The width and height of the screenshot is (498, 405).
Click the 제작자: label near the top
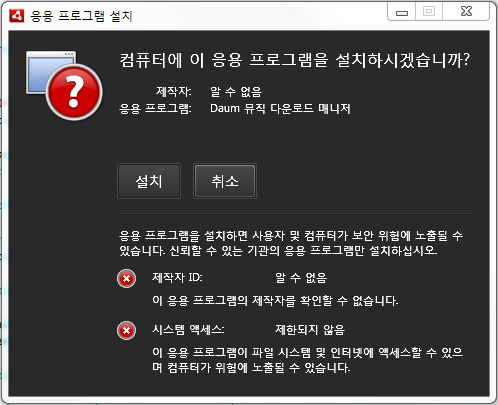pos(174,91)
